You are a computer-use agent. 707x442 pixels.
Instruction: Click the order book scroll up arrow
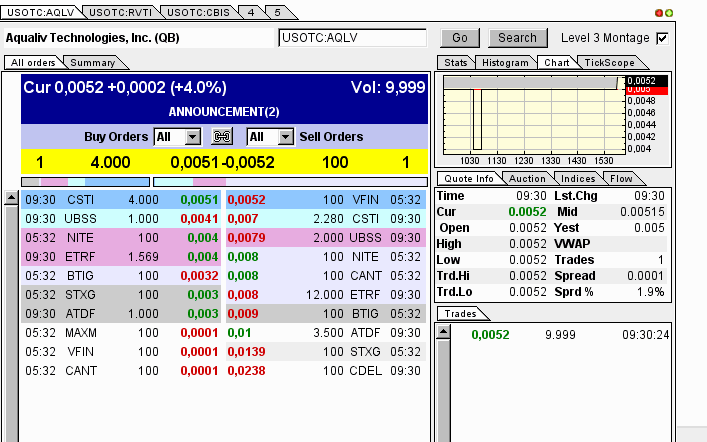click(11, 198)
